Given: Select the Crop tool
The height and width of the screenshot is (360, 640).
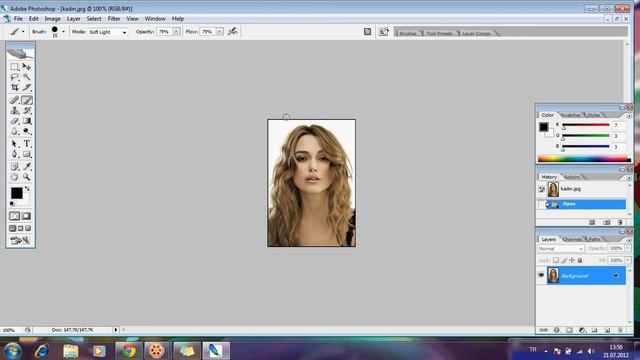Looking at the screenshot, I should click(15, 87).
